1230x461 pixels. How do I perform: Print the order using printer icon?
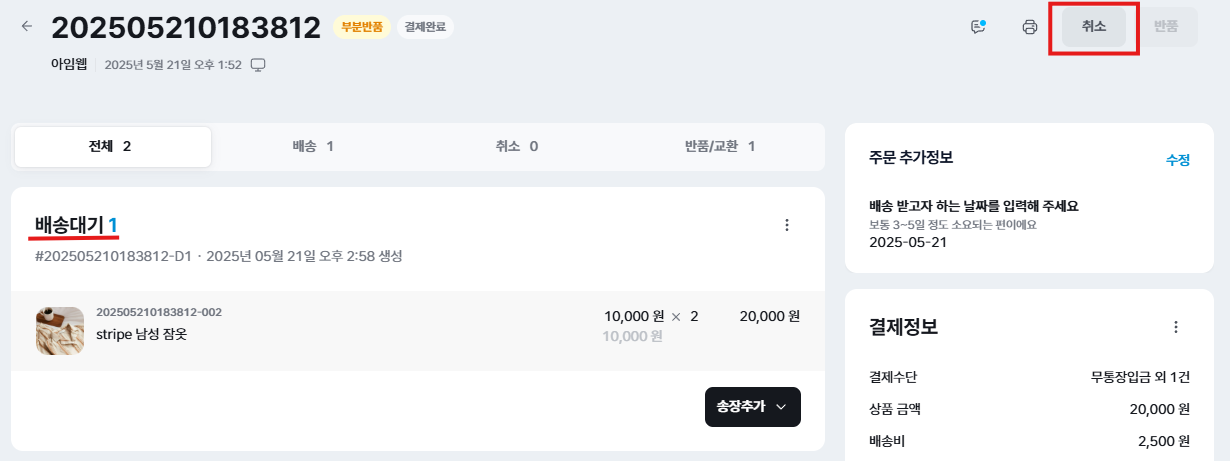pos(1030,27)
